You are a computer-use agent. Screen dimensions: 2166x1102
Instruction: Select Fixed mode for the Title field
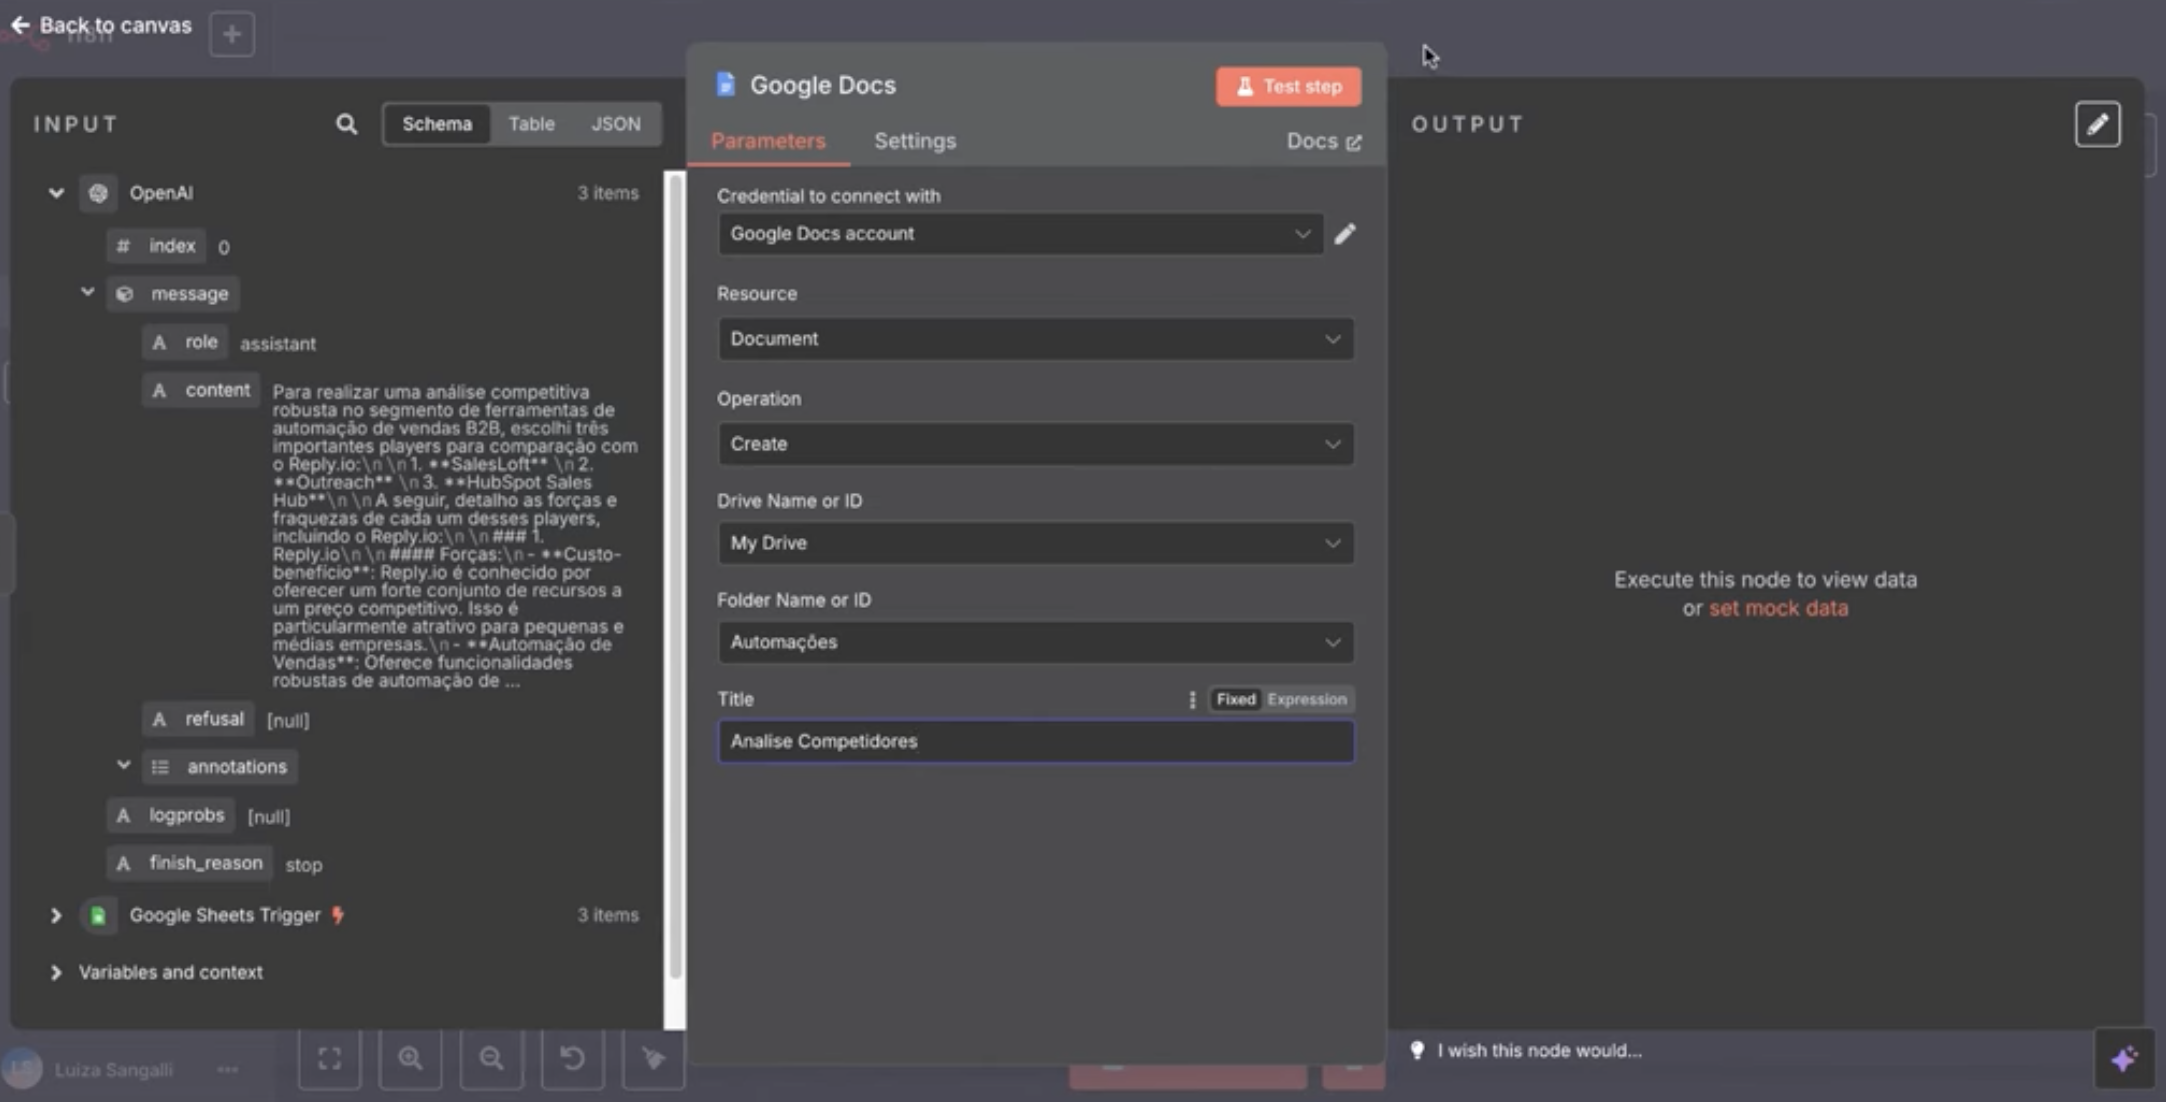[x=1235, y=699]
